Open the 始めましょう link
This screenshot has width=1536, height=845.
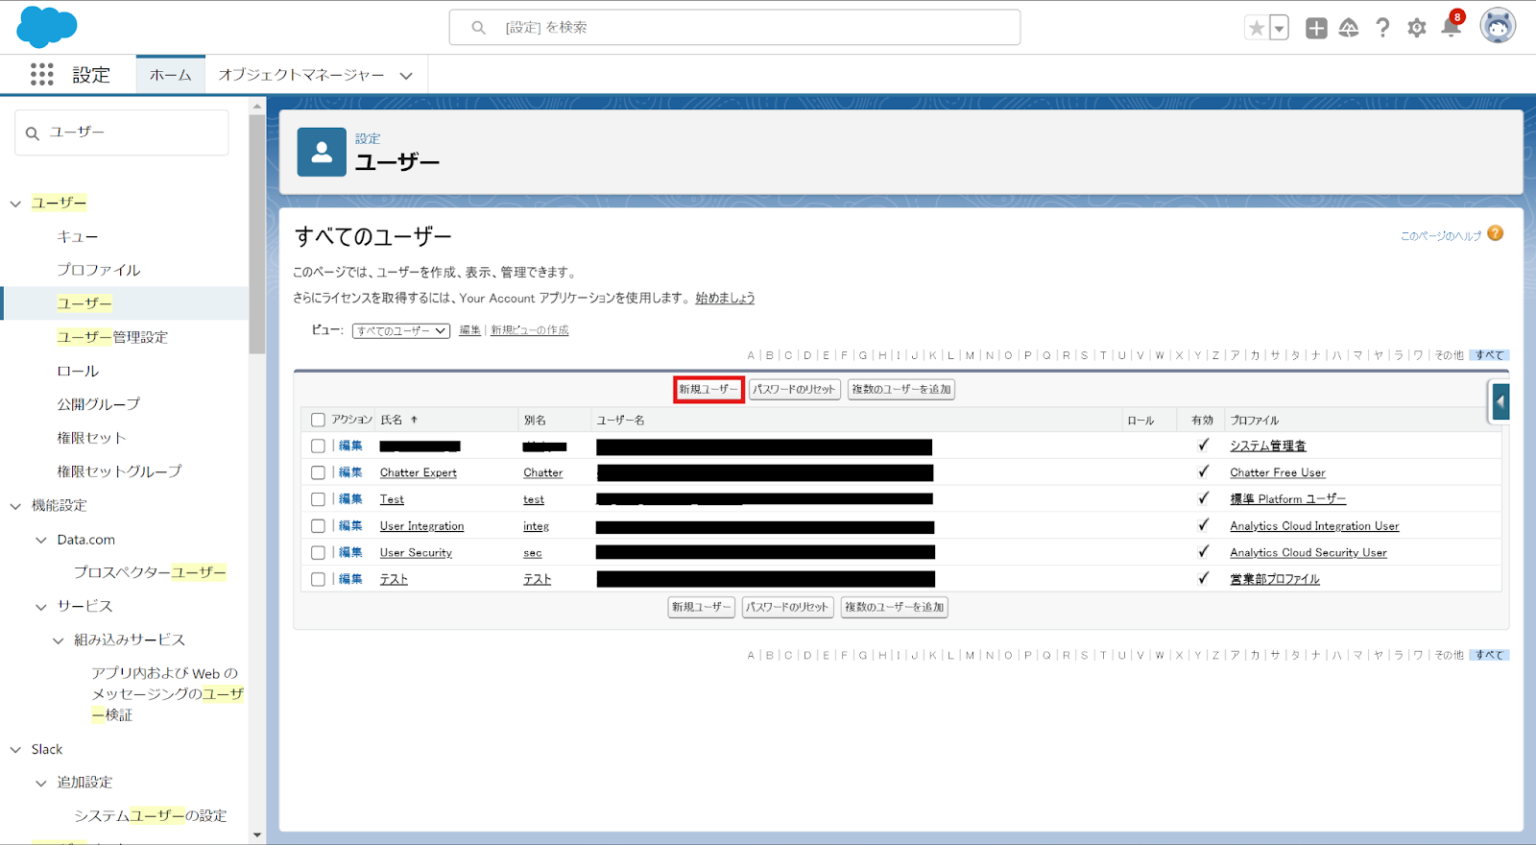point(724,297)
